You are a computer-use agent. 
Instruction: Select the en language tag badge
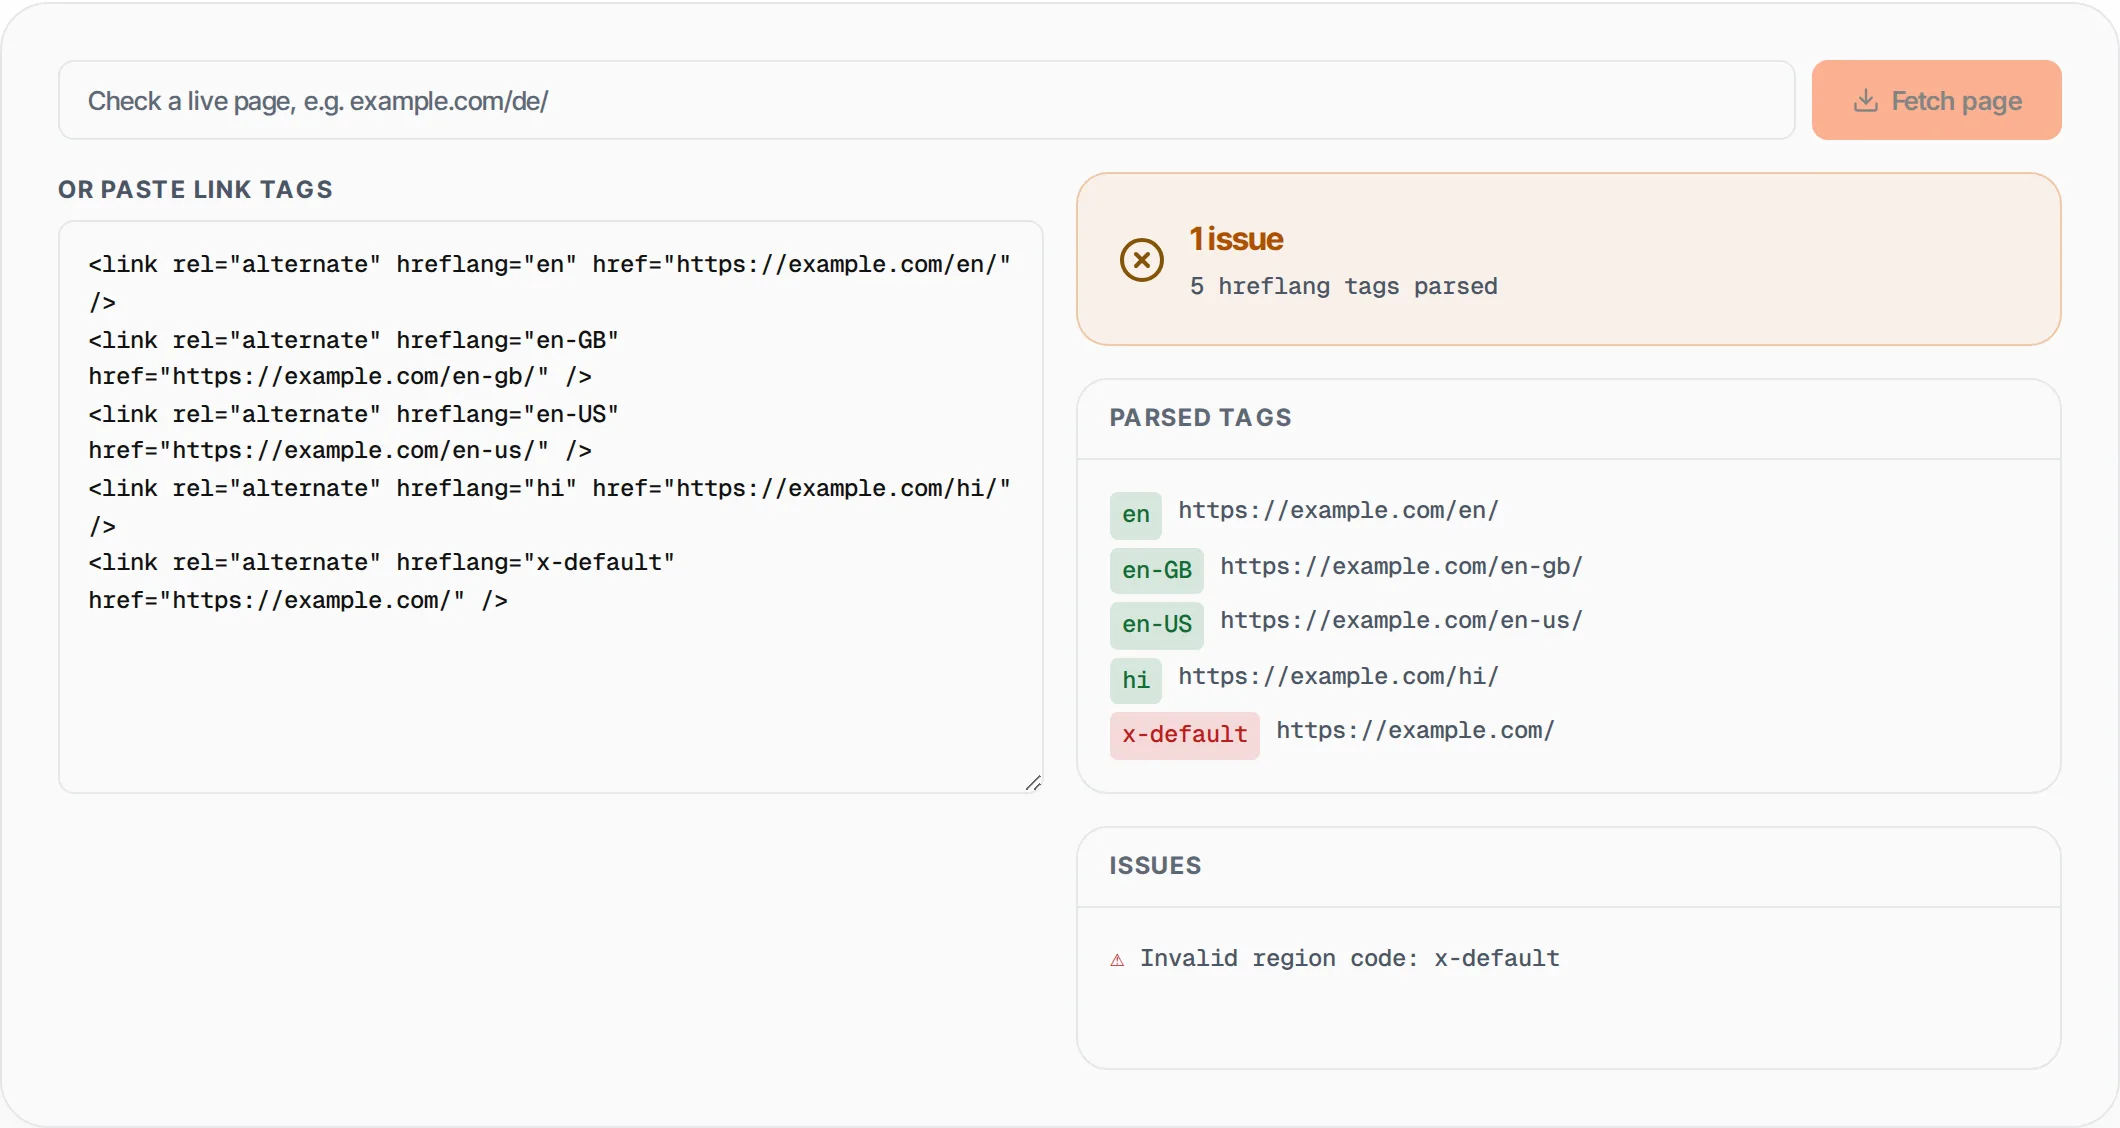click(x=1136, y=515)
